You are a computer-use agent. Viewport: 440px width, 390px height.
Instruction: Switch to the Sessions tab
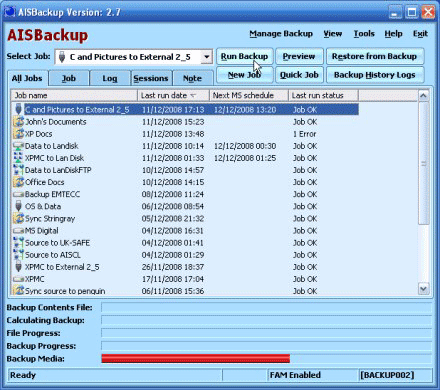pos(151,79)
